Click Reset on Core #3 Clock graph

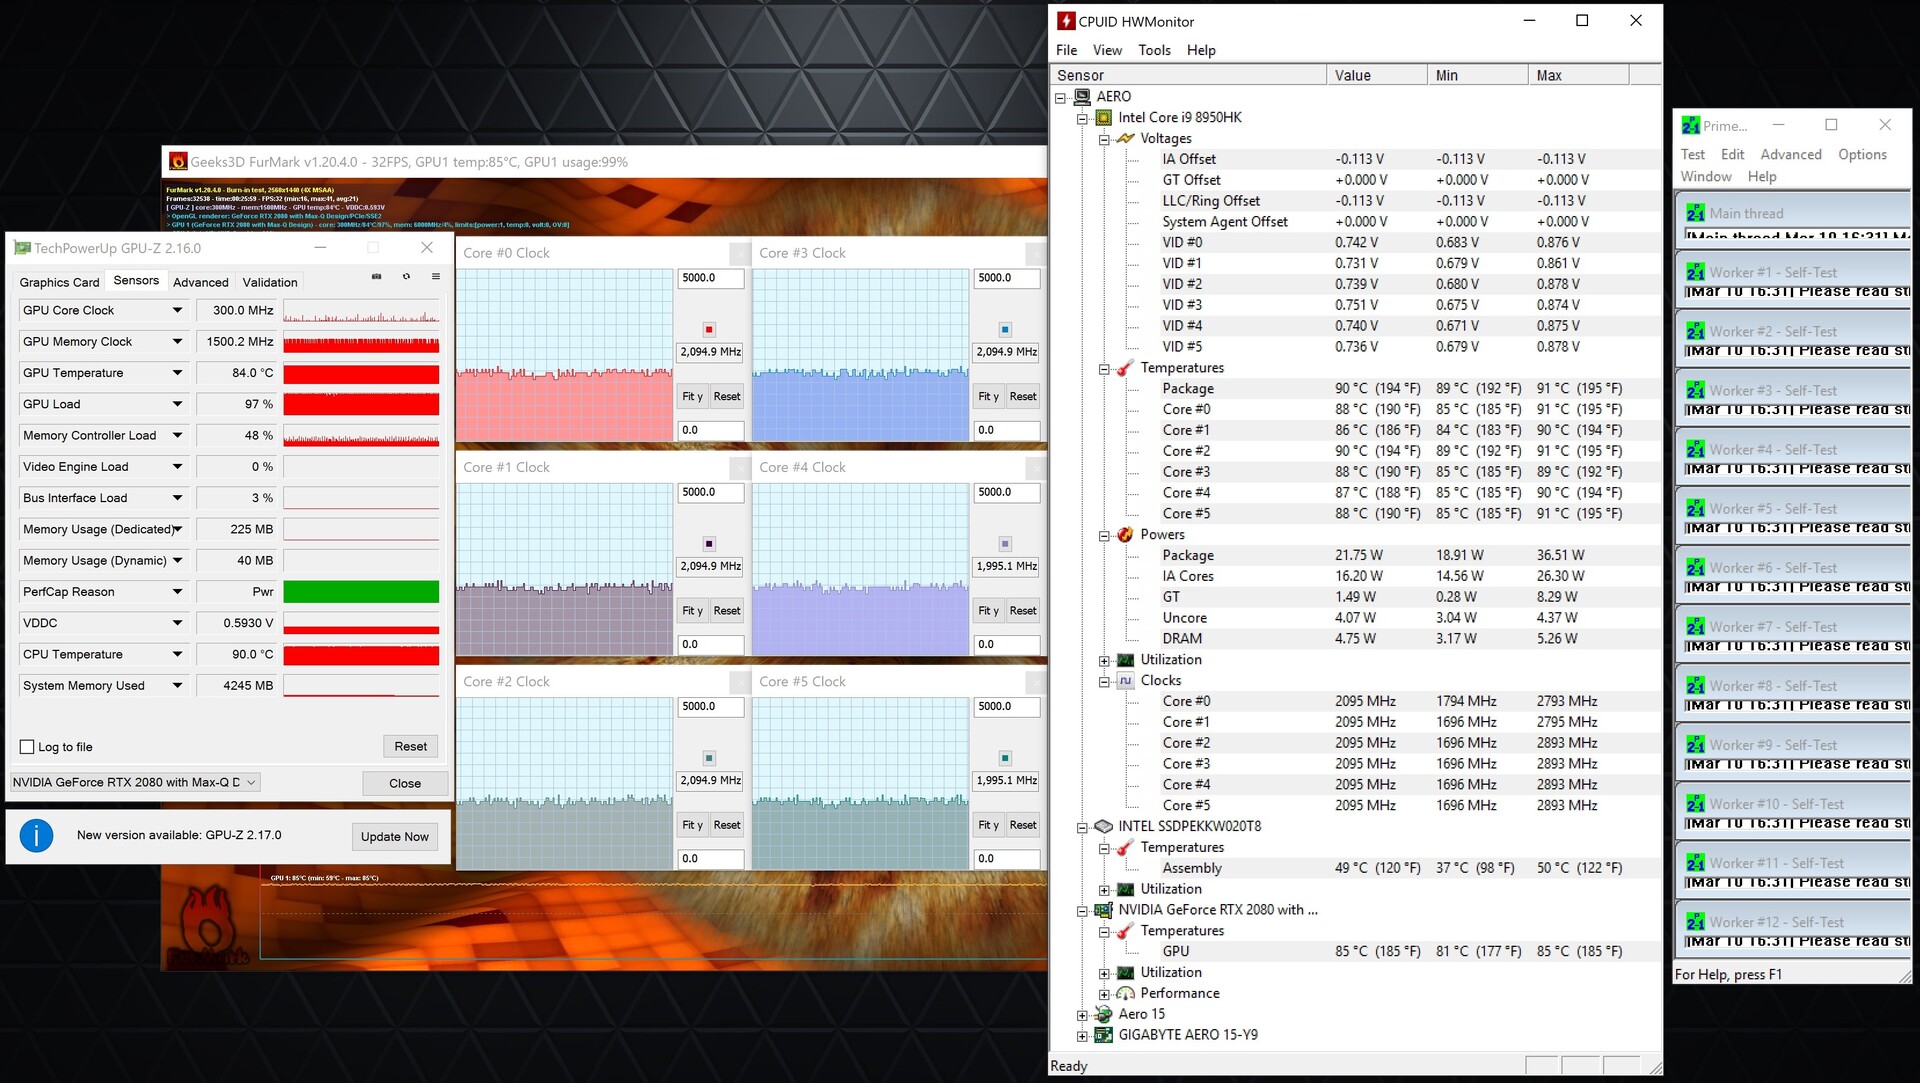1023,396
